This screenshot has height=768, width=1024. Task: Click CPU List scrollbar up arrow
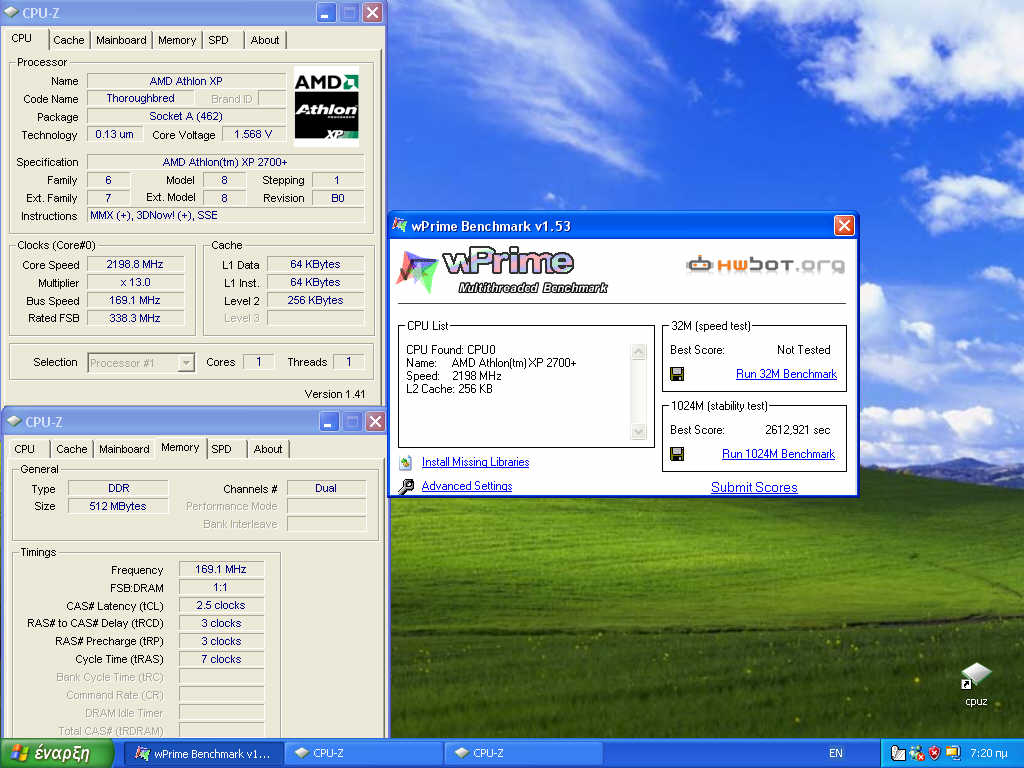coord(639,351)
